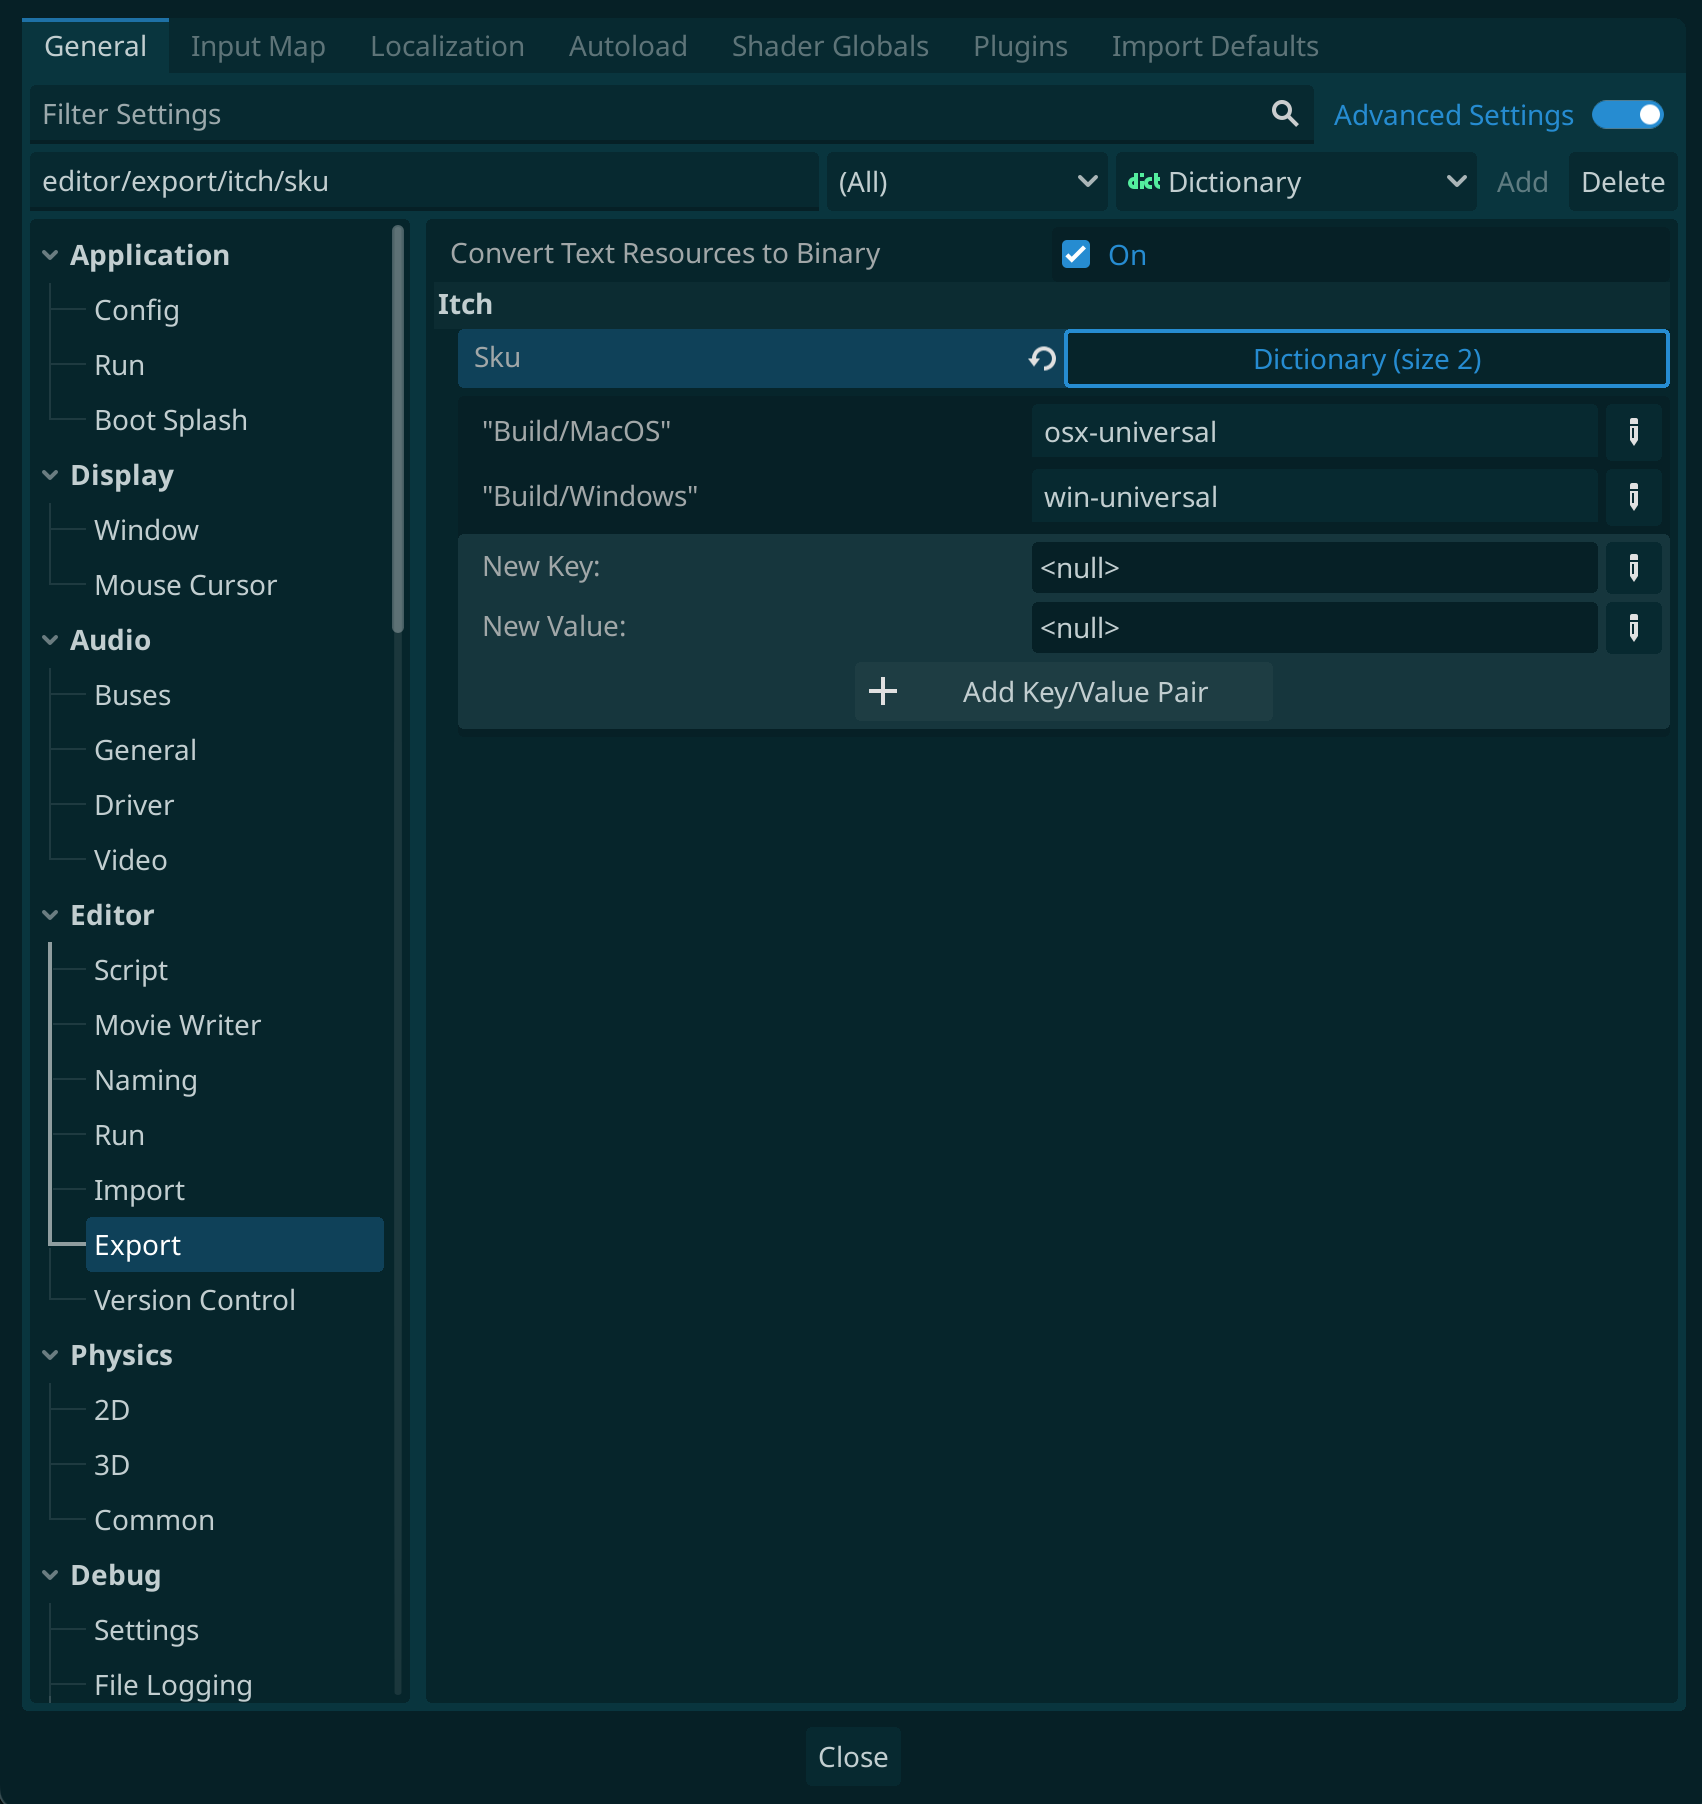Screen dimensions: 1702x1804
Task: Collapse the Application tree section
Action: click(51, 255)
